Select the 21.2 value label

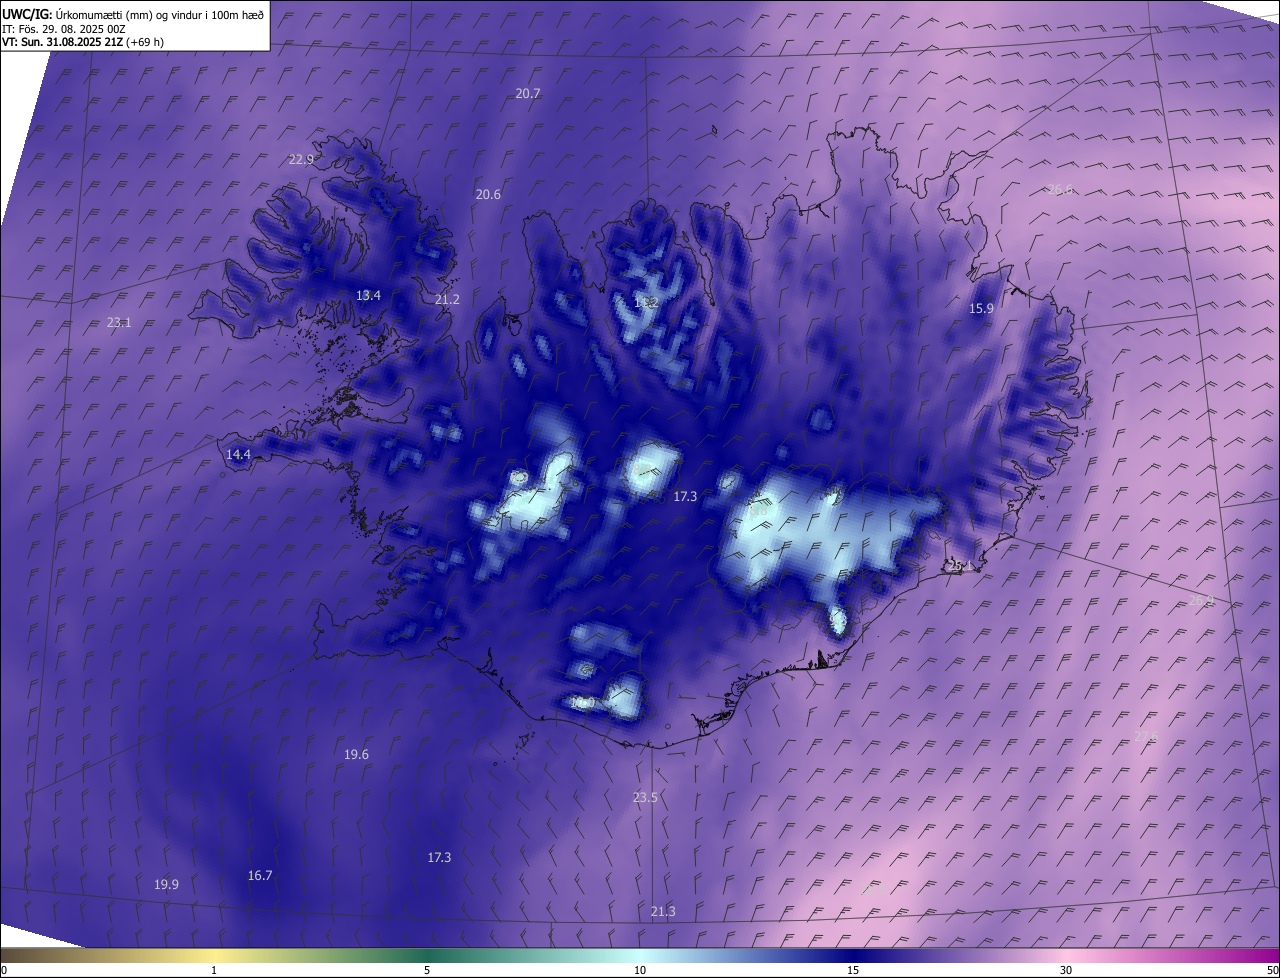pyautogui.click(x=447, y=299)
